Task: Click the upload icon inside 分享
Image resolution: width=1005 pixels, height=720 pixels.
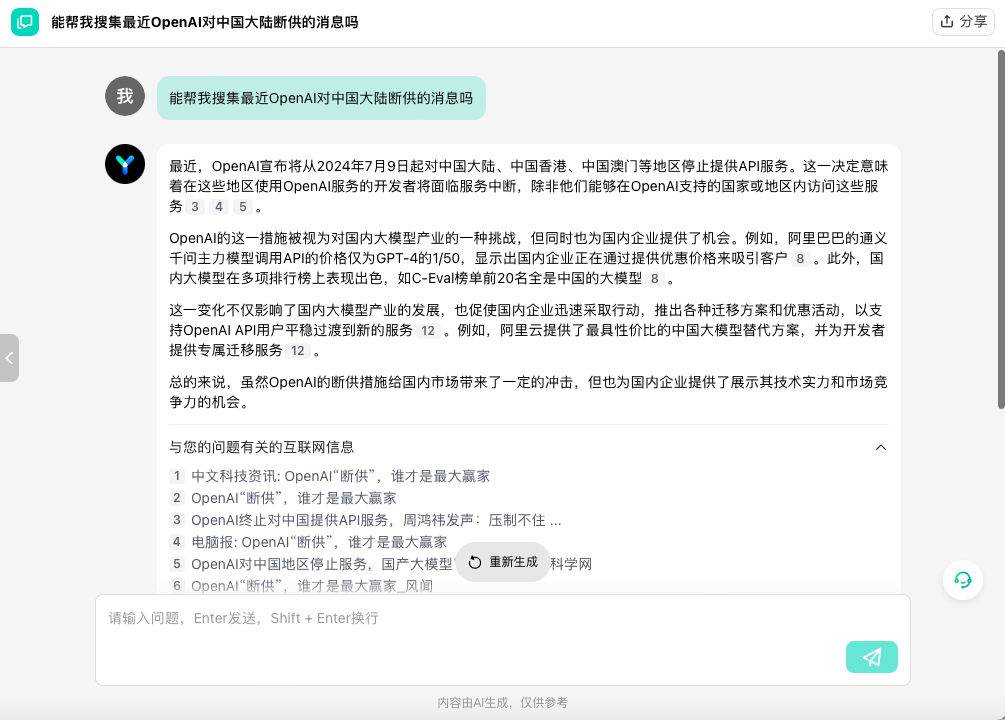Action: pyautogui.click(x=947, y=22)
